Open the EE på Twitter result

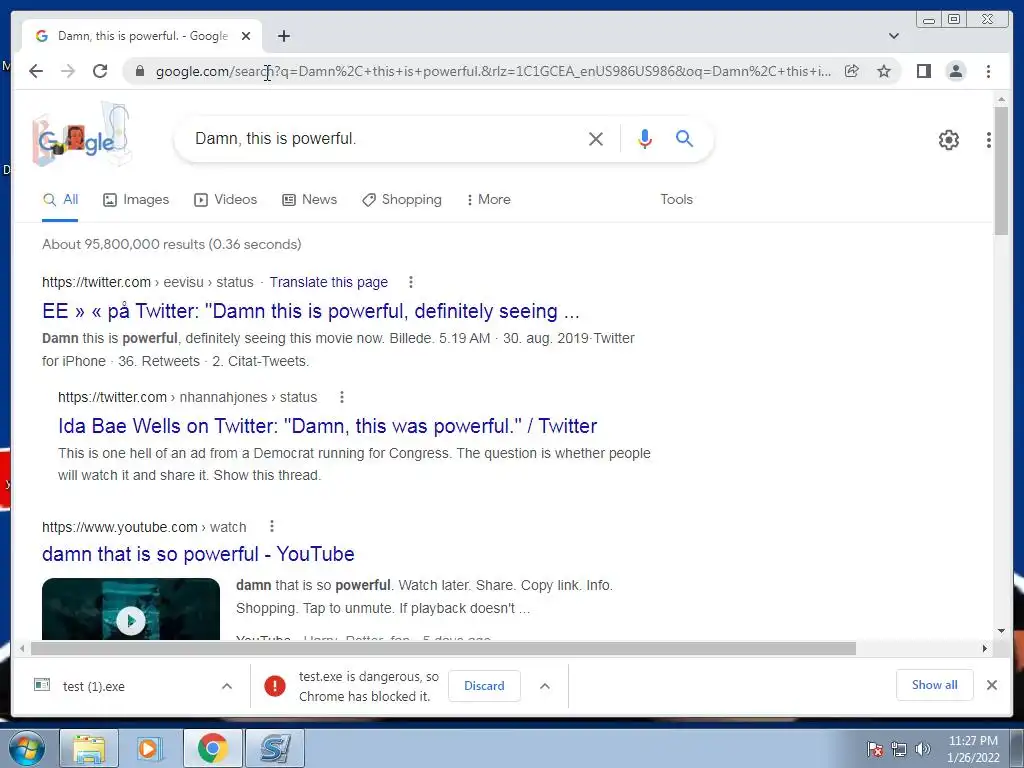311,312
